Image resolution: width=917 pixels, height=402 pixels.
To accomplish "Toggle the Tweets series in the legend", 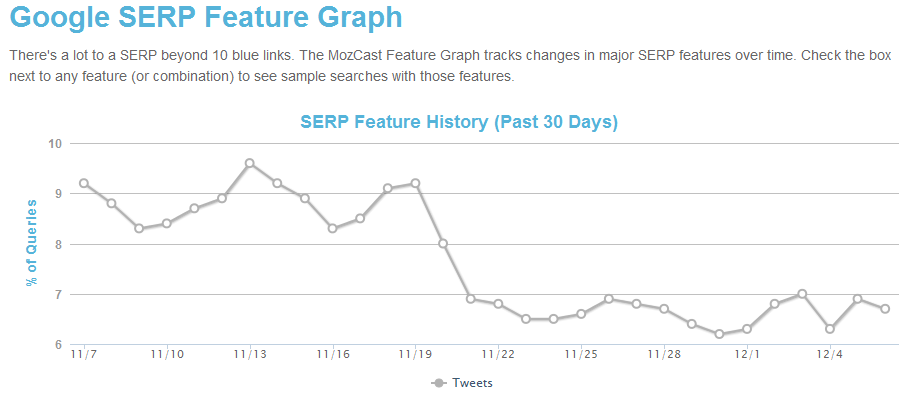I will pos(472,382).
